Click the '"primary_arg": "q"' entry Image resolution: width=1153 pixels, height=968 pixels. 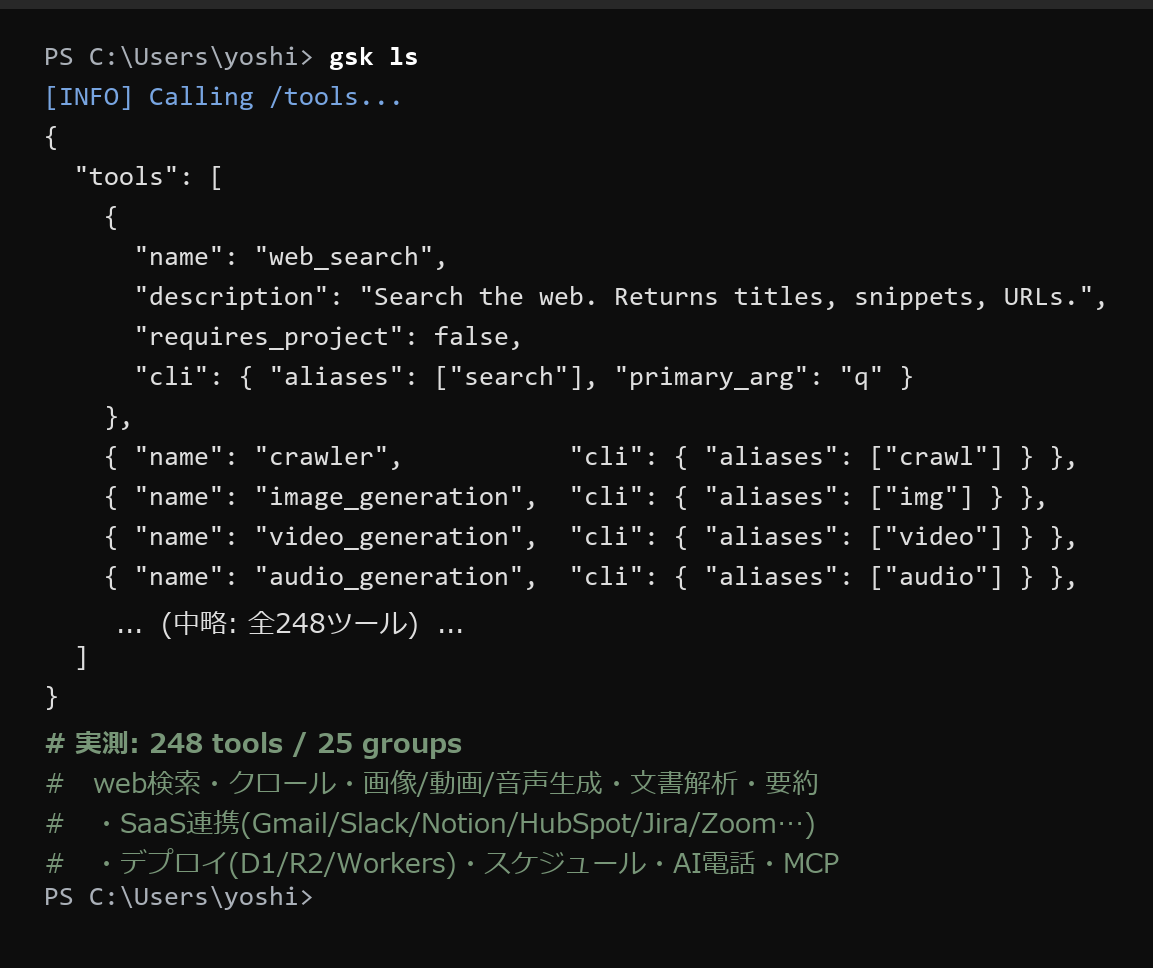(x=748, y=377)
